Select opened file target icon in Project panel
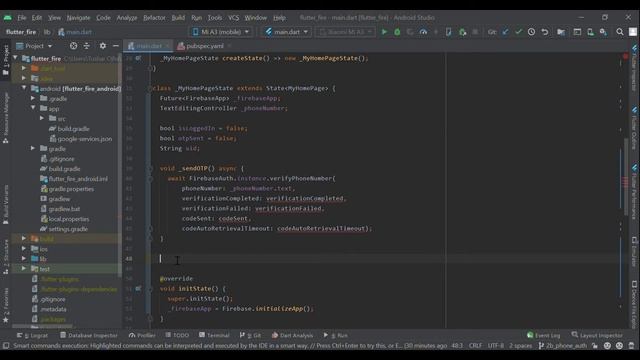The width and height of the screenshot is (640, 360). point(73,46)
